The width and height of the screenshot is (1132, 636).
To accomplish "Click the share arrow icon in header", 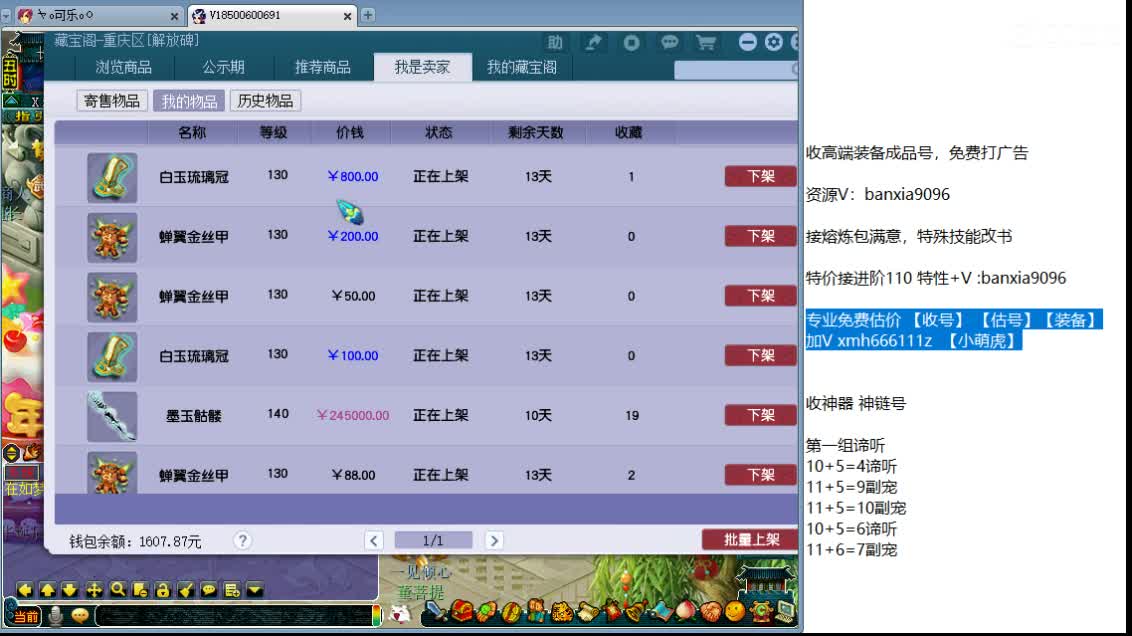I will (593, 43).
